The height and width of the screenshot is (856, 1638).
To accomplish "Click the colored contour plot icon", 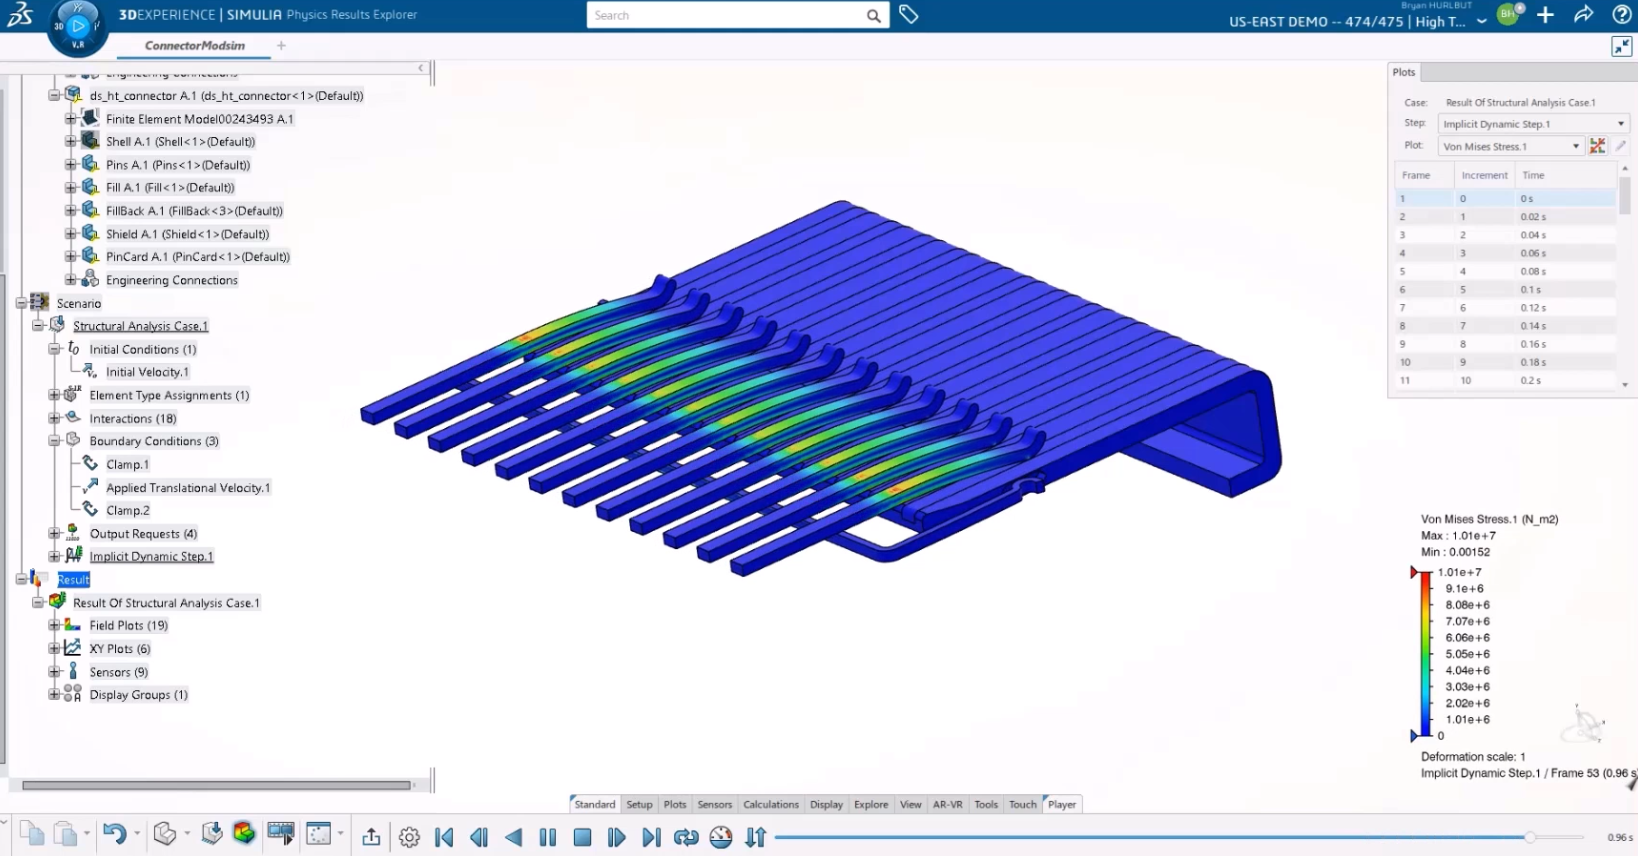I will 243,834.
